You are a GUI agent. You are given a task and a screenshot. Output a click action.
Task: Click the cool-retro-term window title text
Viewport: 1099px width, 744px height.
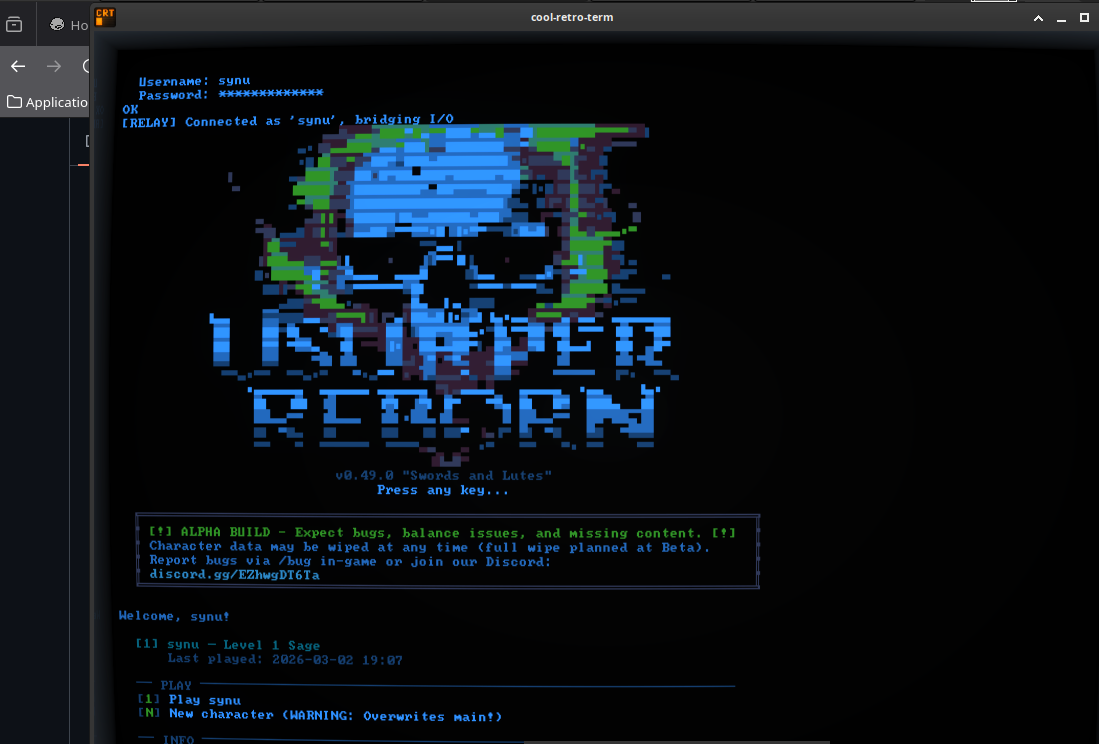tap(571, 17)
